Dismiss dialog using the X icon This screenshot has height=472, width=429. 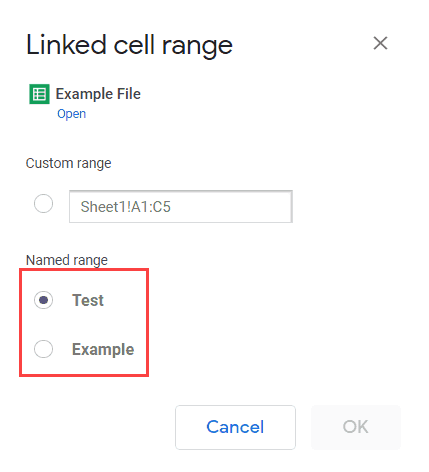pyautogui.click(x=380, y=43)
